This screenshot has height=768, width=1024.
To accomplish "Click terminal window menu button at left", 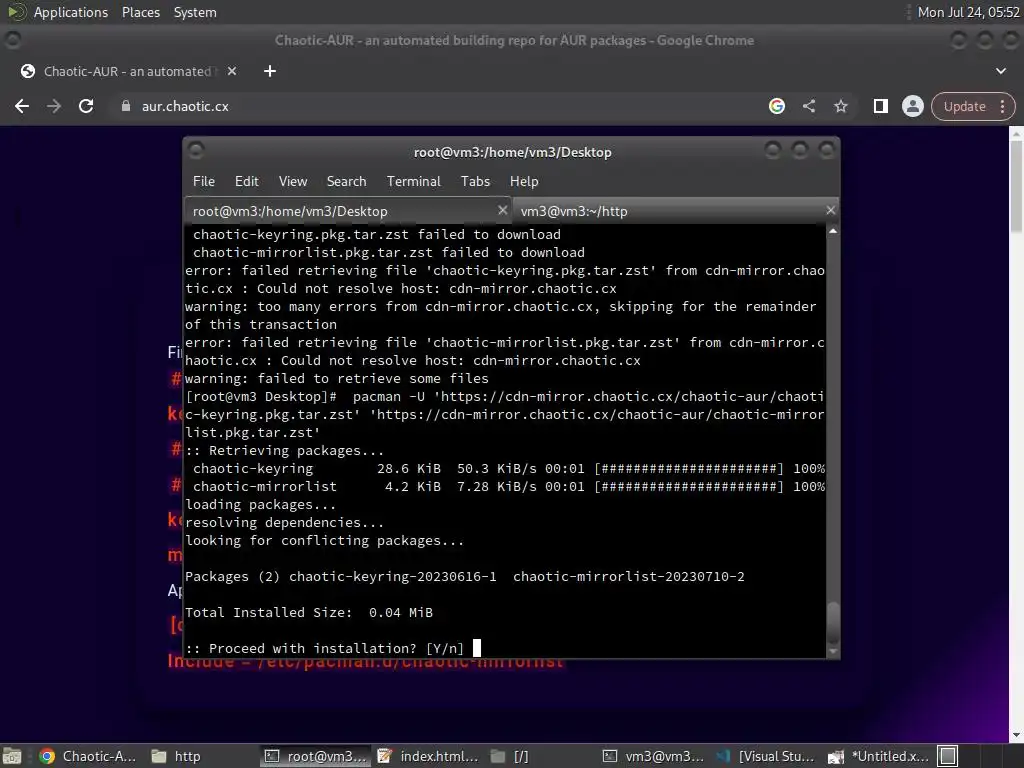I will (x=196, y=151).
